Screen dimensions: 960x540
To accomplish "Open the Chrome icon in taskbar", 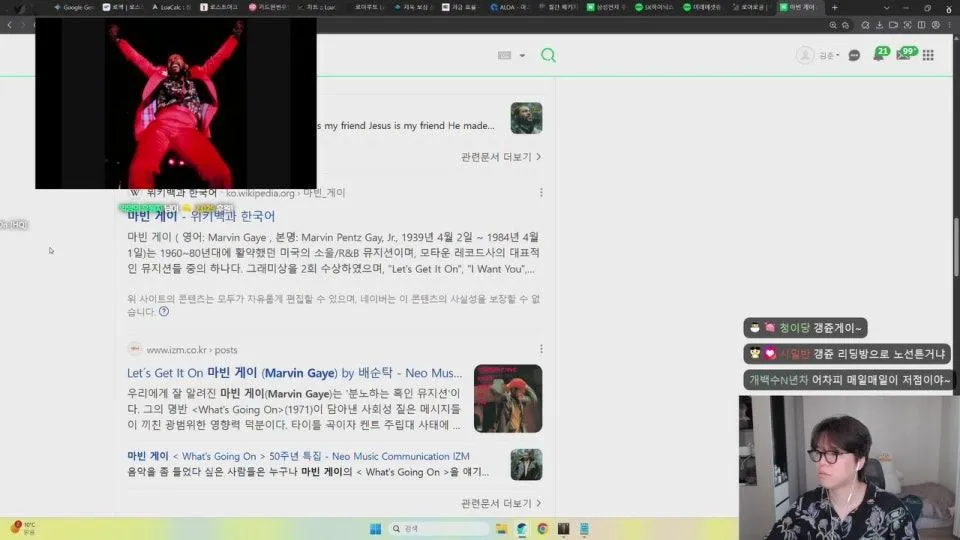I will [542, 528].
